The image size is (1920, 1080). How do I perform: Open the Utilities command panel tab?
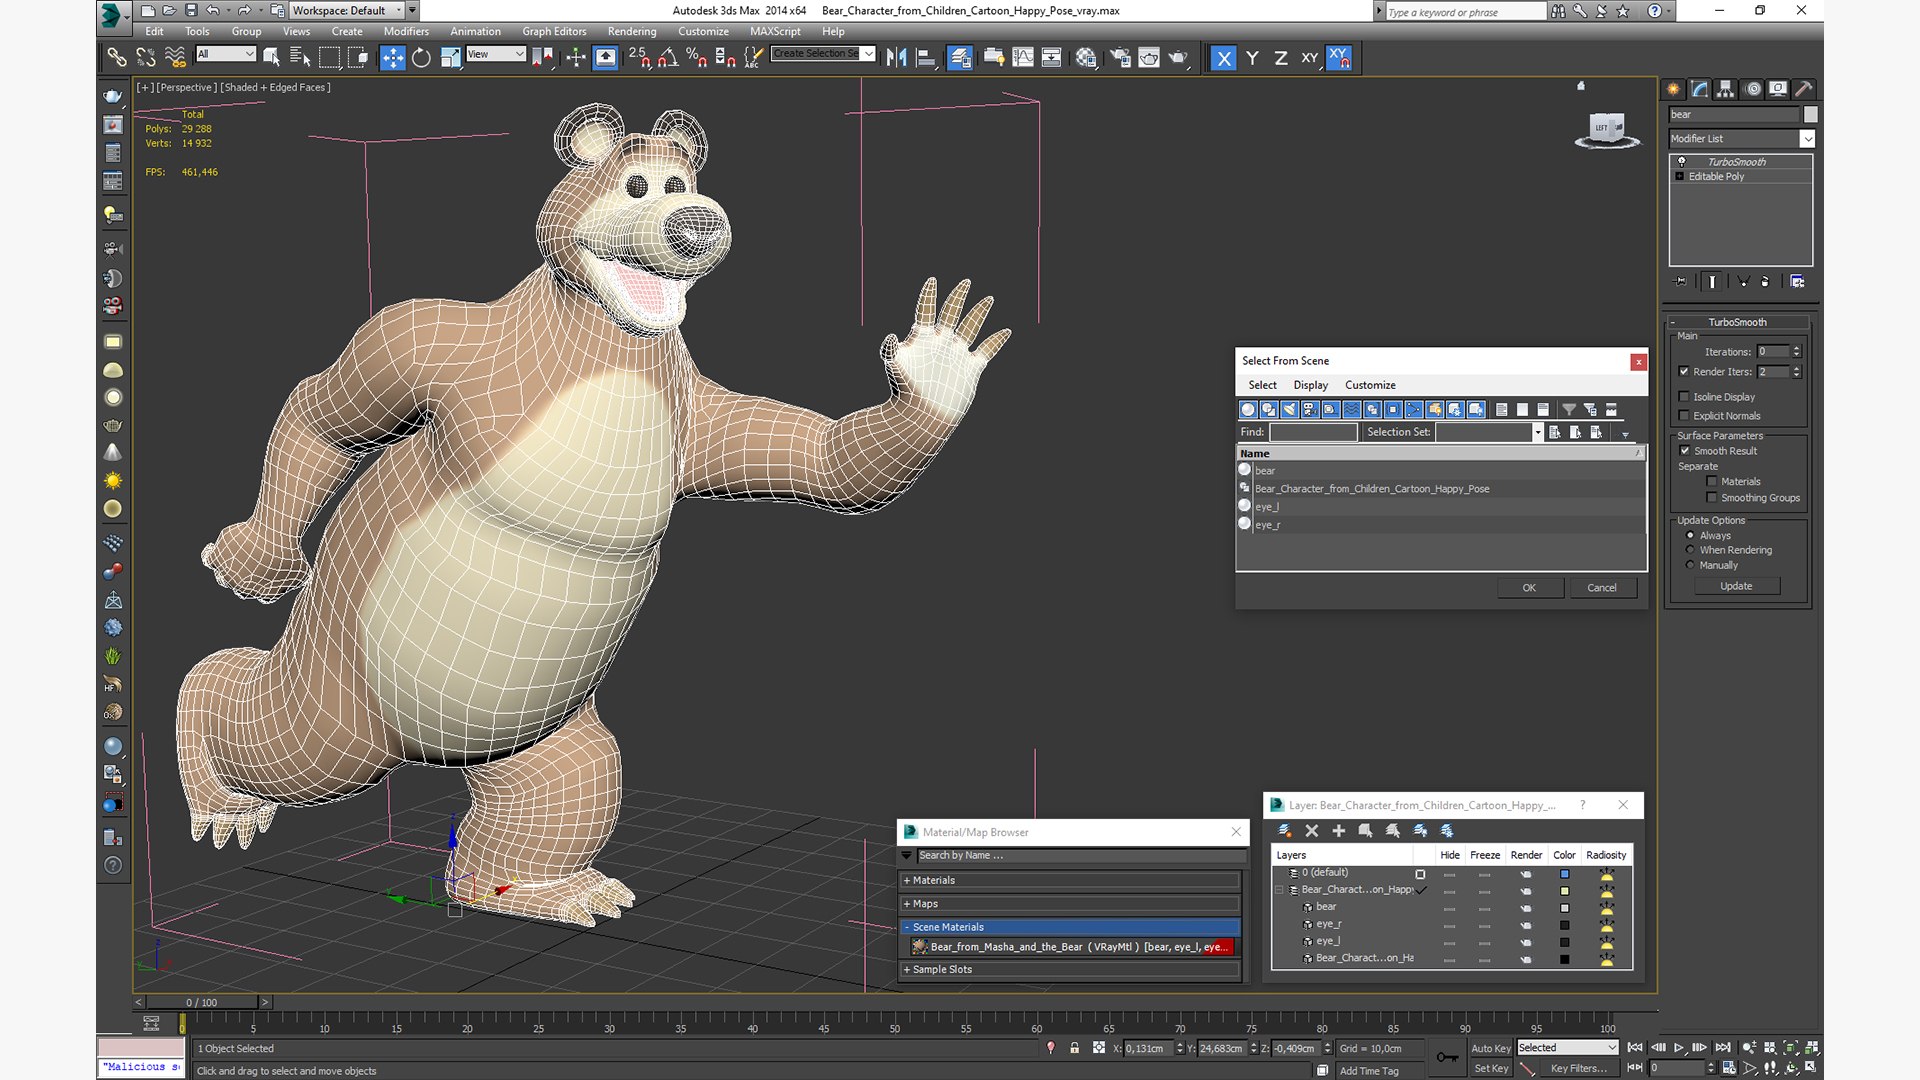(x=1803, y=89)
